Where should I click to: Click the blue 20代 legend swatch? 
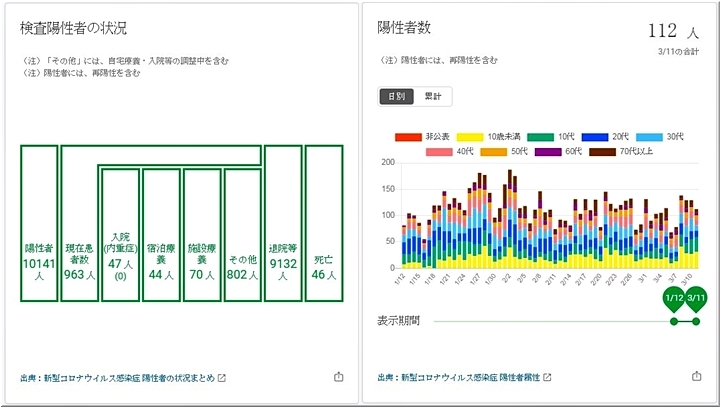(594, 136)
